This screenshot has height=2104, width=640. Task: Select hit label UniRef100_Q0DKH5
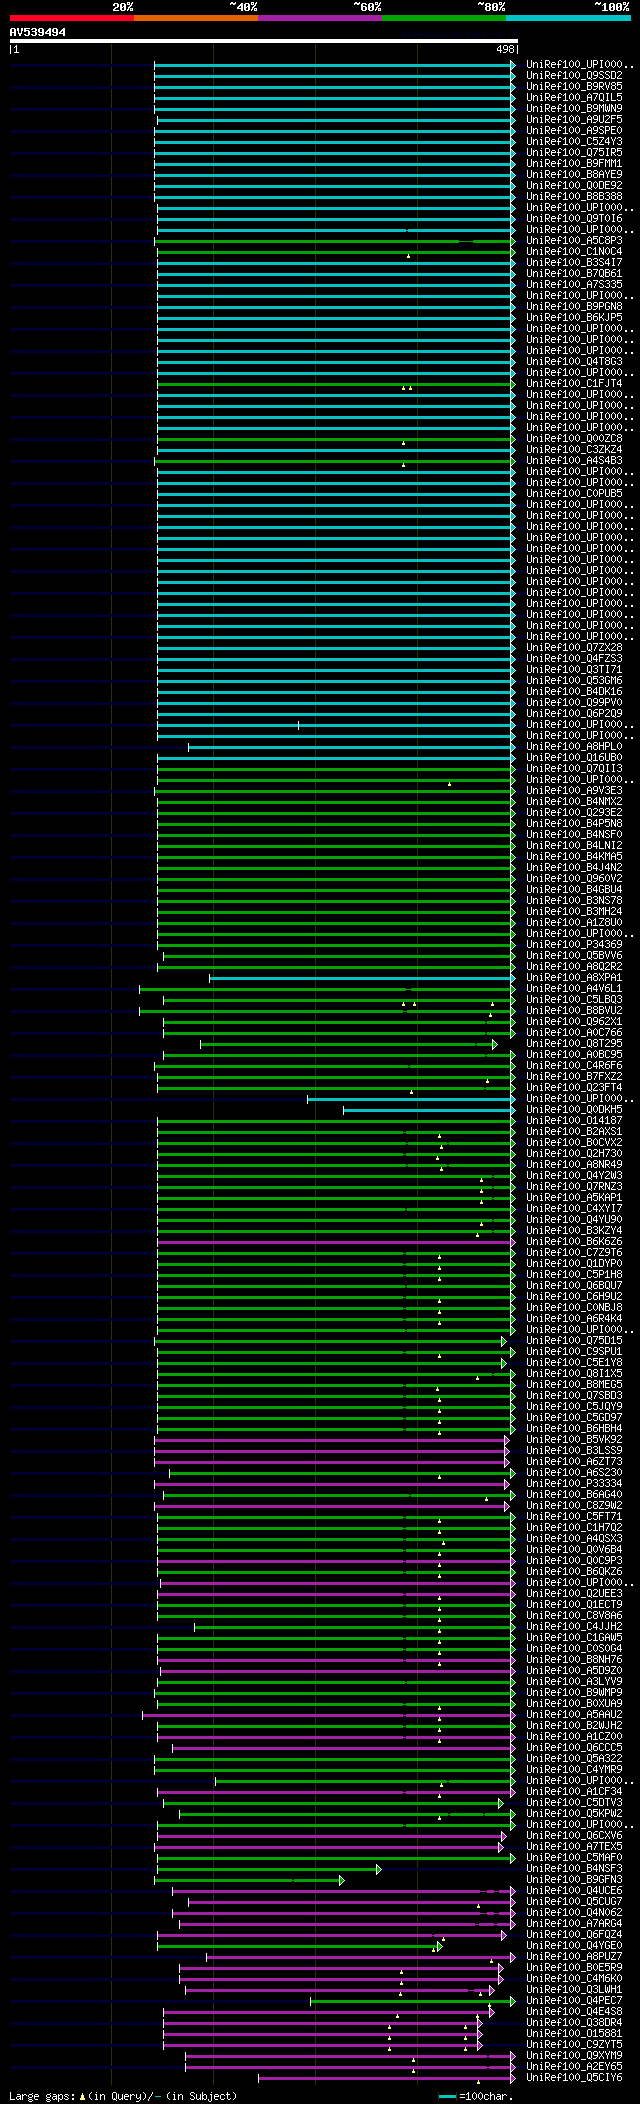click(x=574, y=1109)
